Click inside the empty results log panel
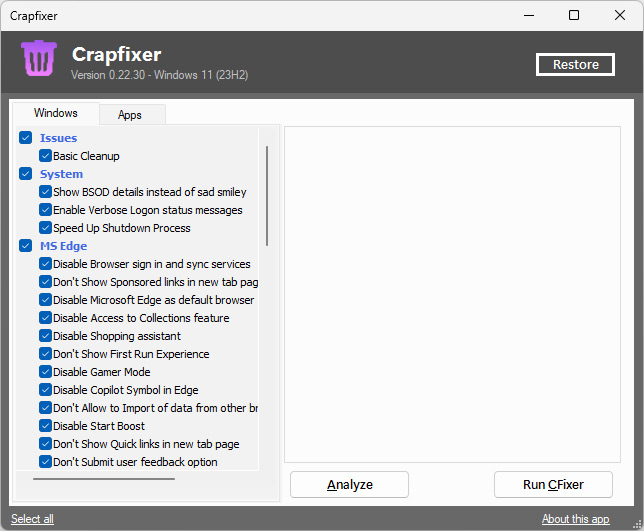644x531 pixels. 452,294
